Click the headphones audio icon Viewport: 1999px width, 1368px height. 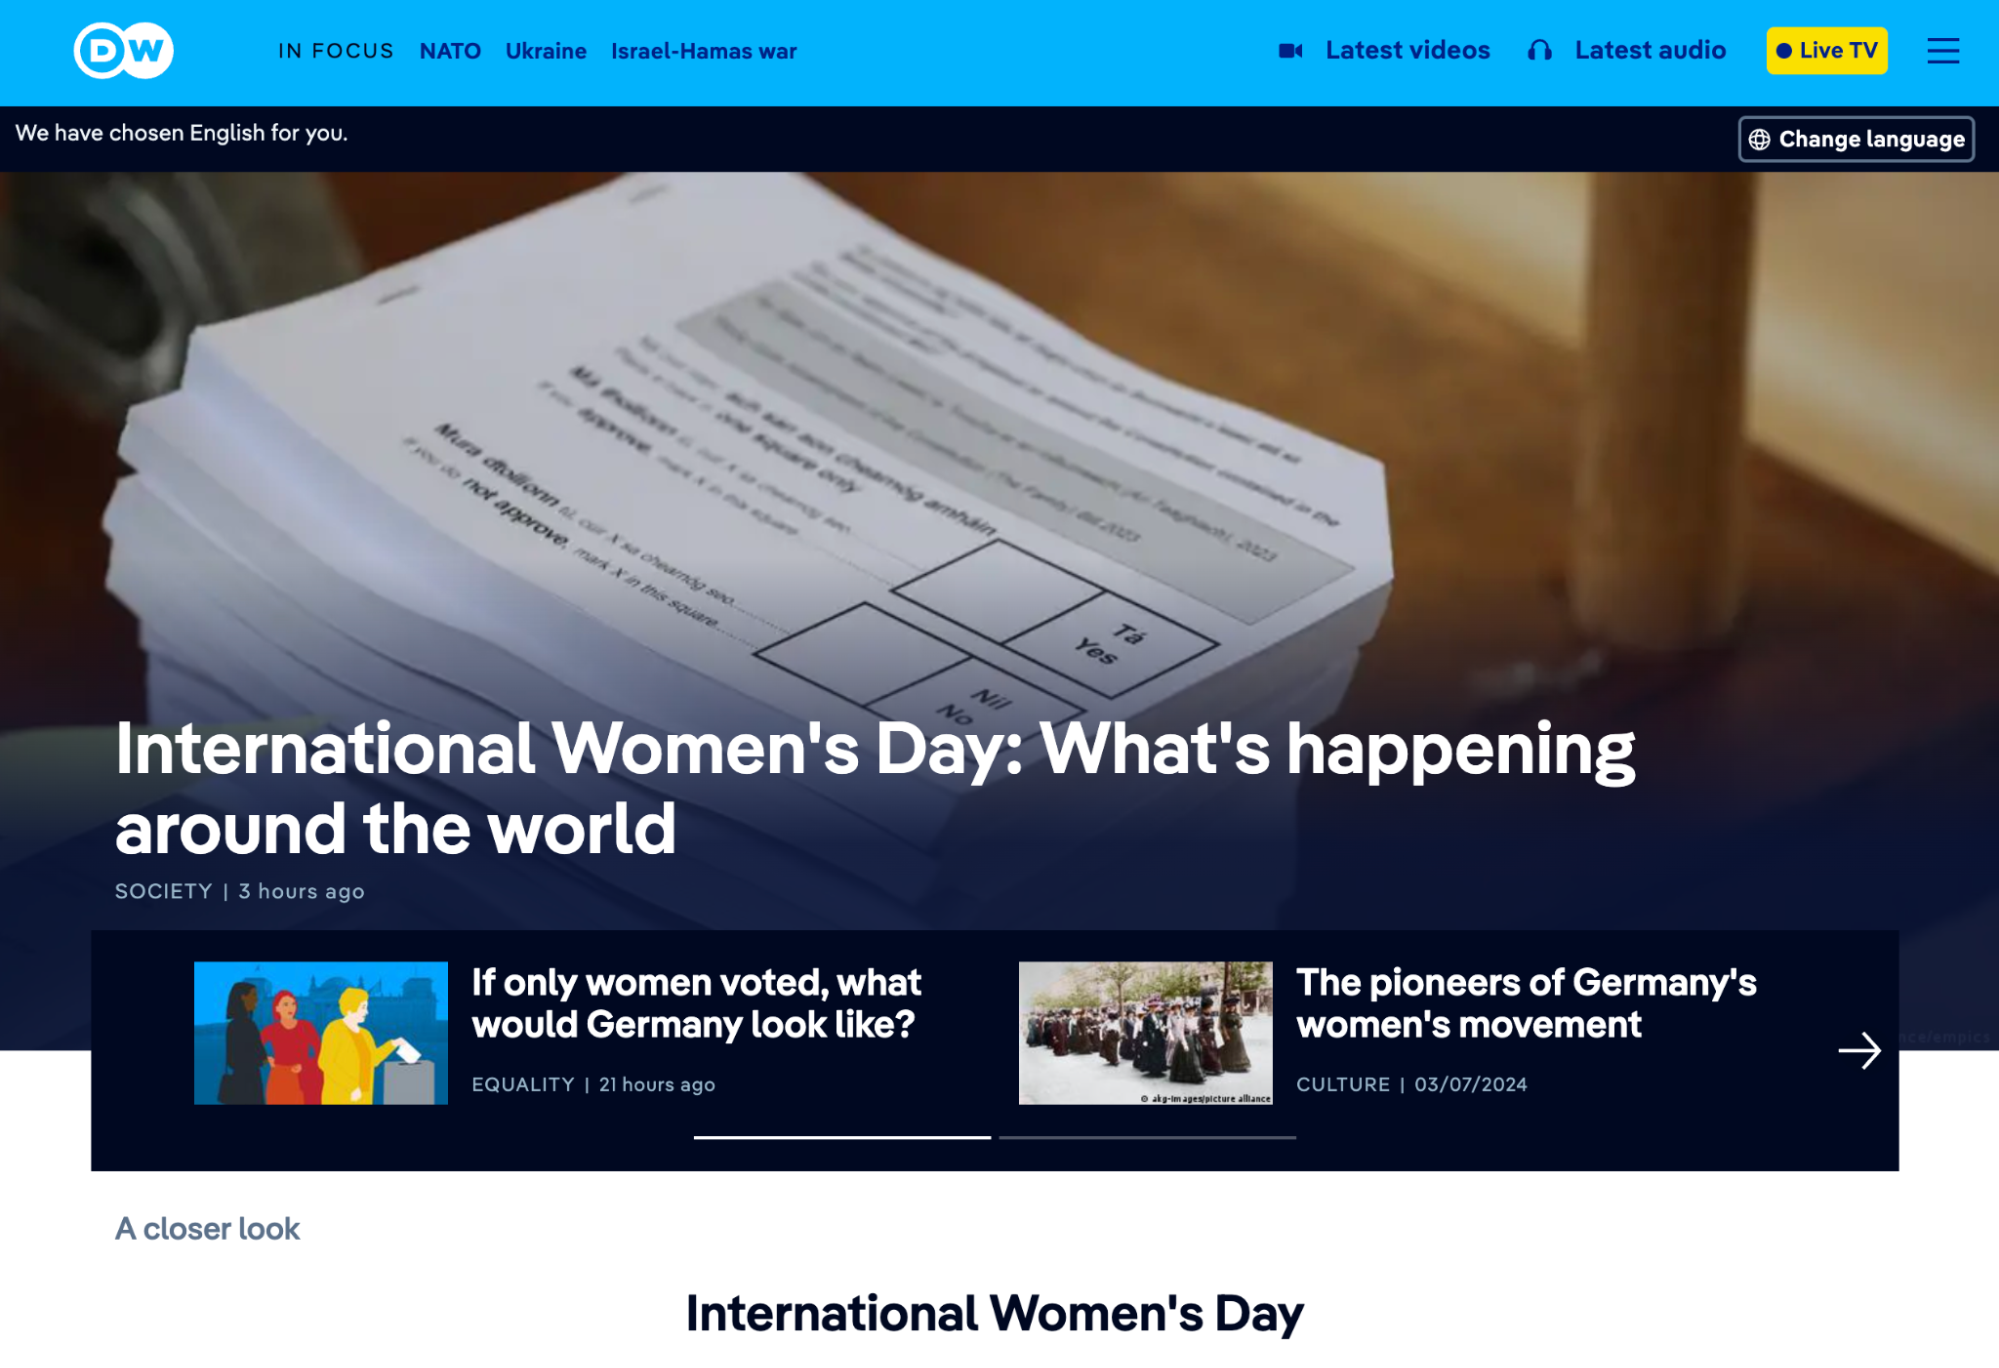[x=1540, y=51]
